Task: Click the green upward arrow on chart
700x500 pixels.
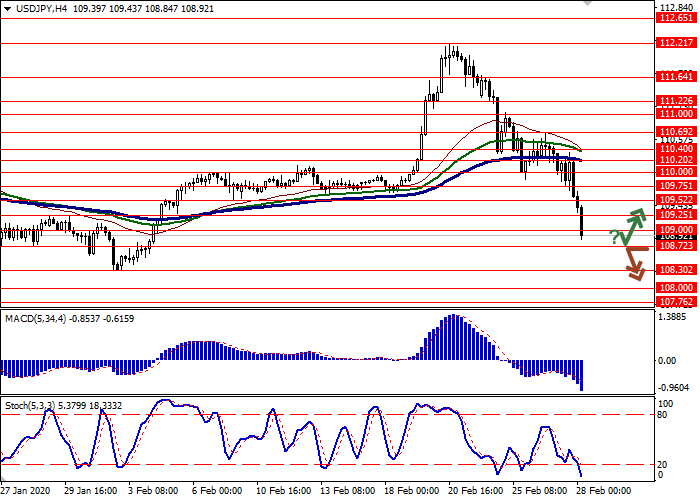Action: pos(632,225)
